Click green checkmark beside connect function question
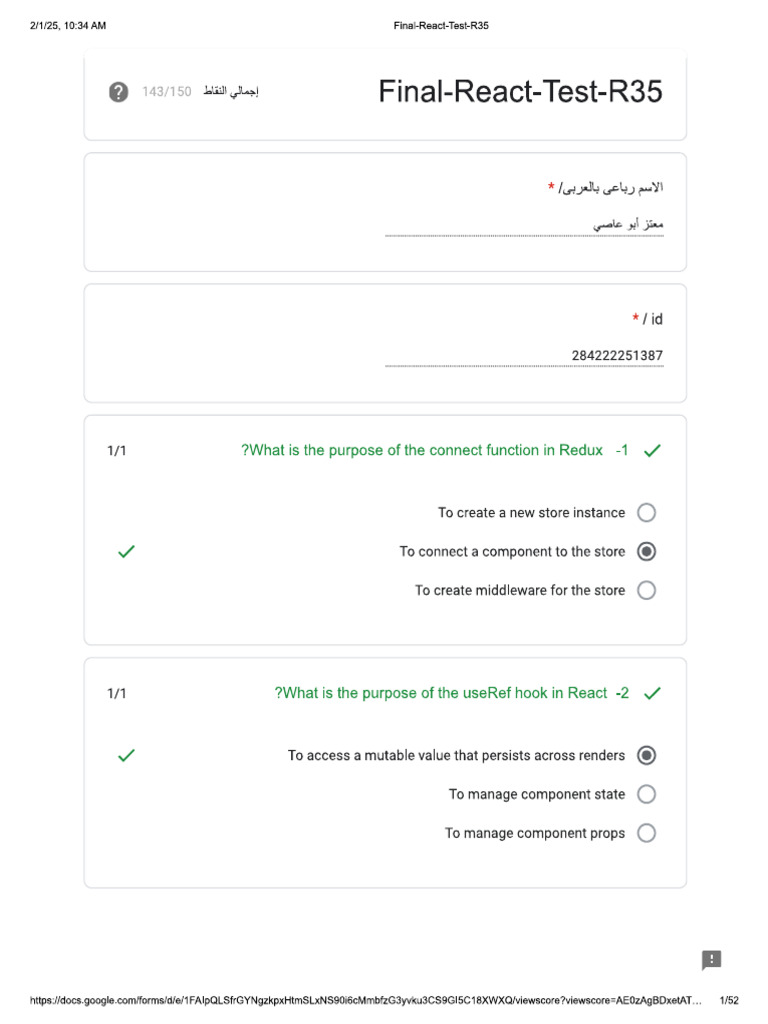The height and width of the screenshot is (1024, 768). 652,451
